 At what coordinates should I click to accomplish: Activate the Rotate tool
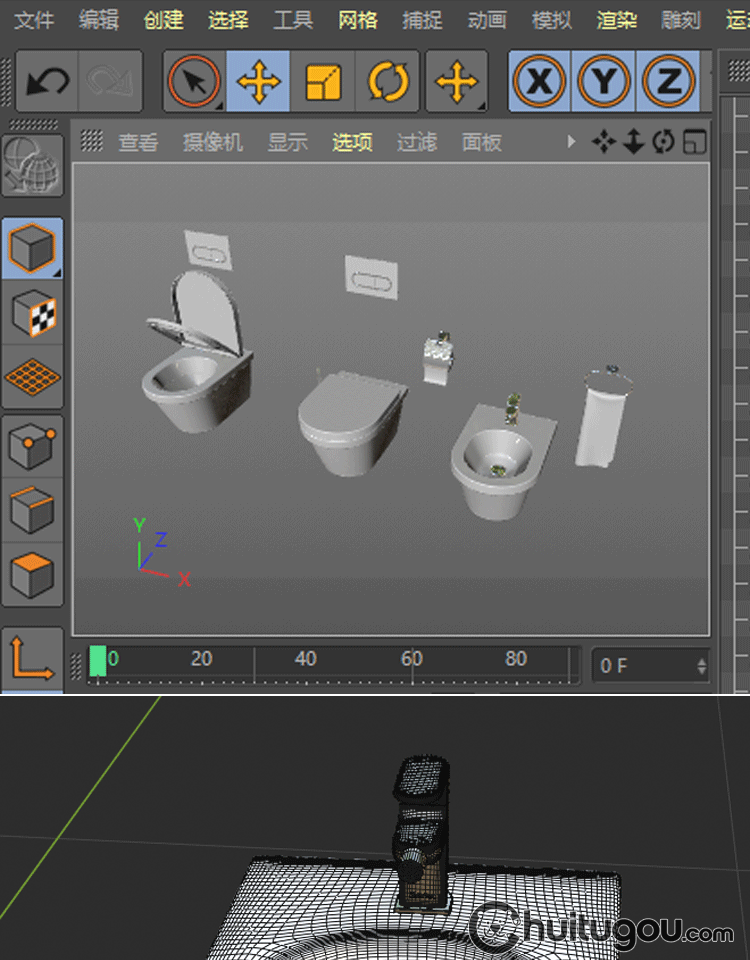(388, 82)
